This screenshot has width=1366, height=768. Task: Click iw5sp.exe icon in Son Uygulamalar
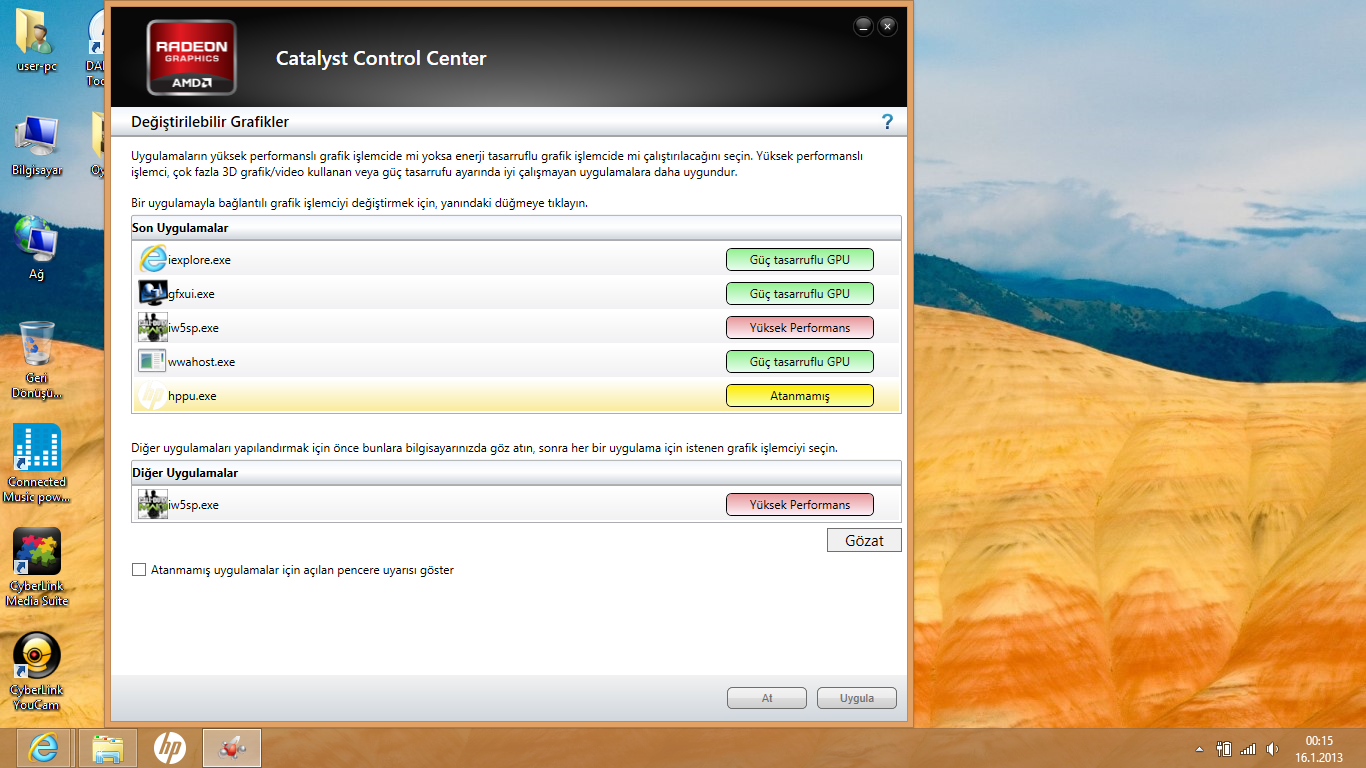152,327
